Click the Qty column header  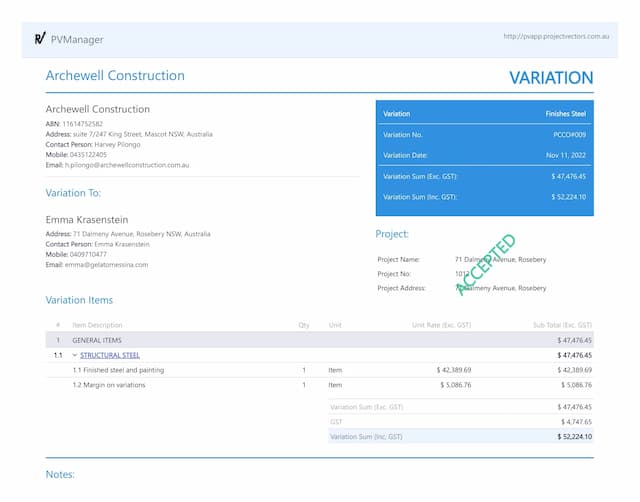pyautogui.click(x=303, y=325)
